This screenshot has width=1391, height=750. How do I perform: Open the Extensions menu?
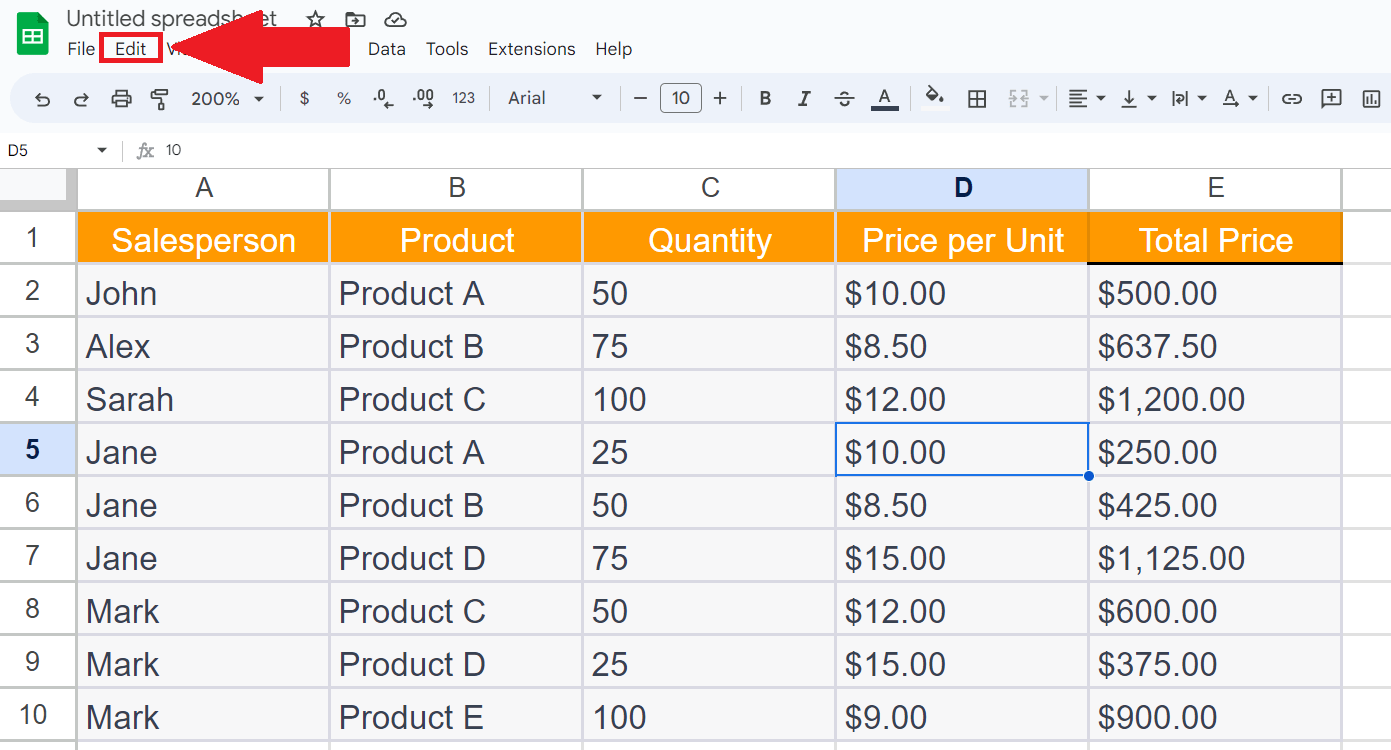(x=531, y=48)
